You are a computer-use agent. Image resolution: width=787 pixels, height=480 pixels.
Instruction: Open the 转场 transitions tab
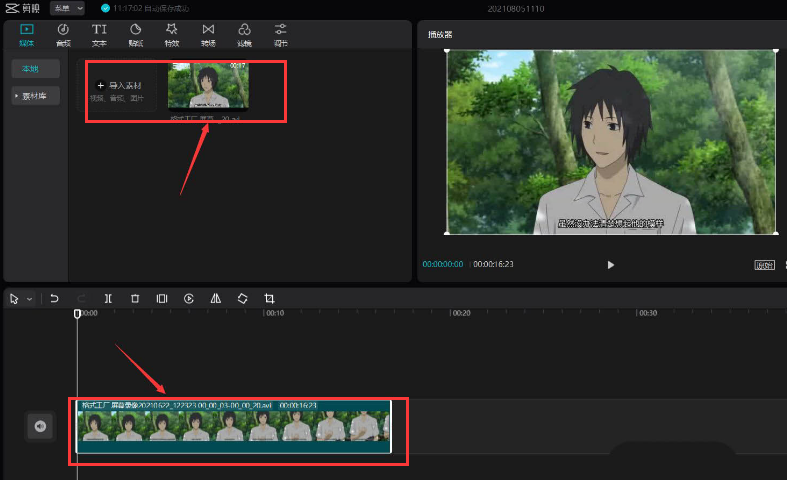coord(208,35)
